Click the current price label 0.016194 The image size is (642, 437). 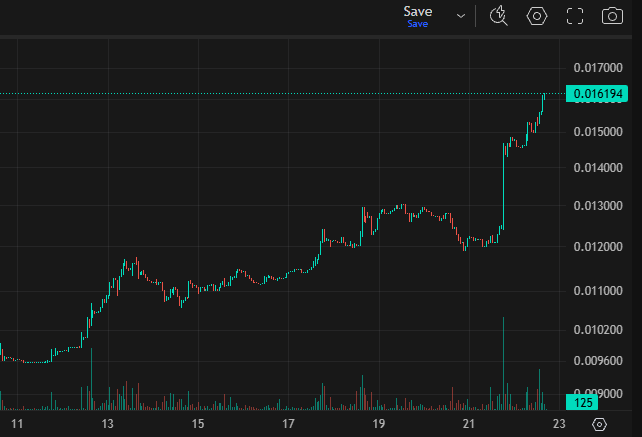click(597, 94)
